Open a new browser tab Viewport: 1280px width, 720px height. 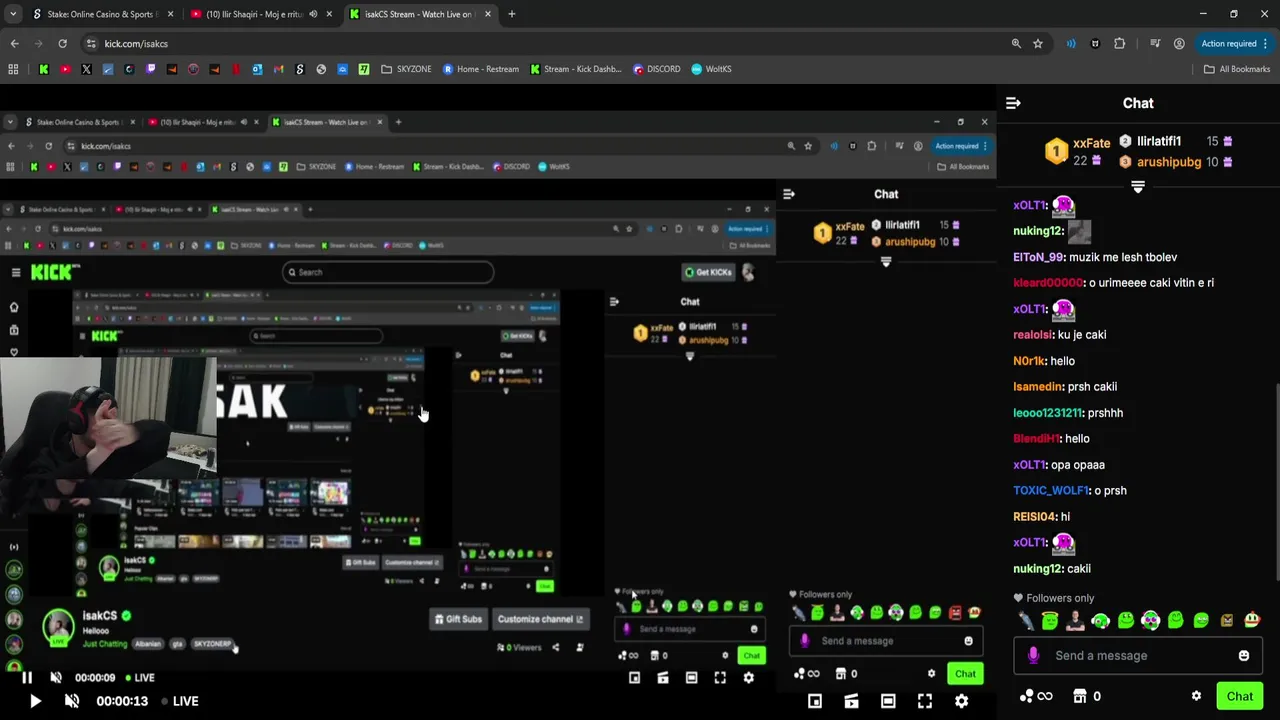click(x=512, y=14)
